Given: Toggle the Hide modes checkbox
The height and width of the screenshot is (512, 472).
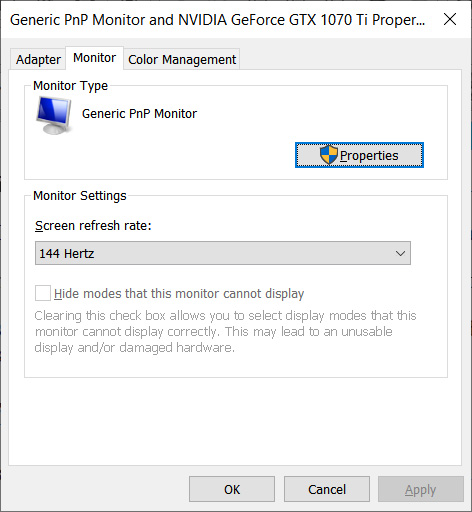Looking at the screenshot, I should [x=43, y=293].
